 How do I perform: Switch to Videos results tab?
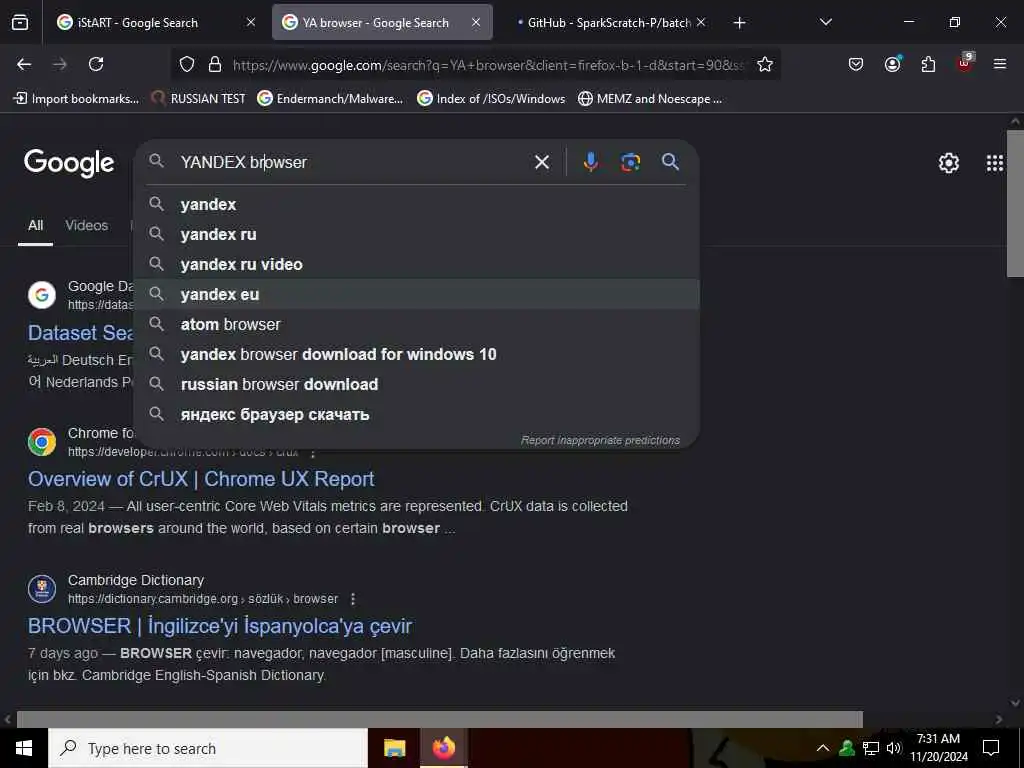tap(87, 225)
